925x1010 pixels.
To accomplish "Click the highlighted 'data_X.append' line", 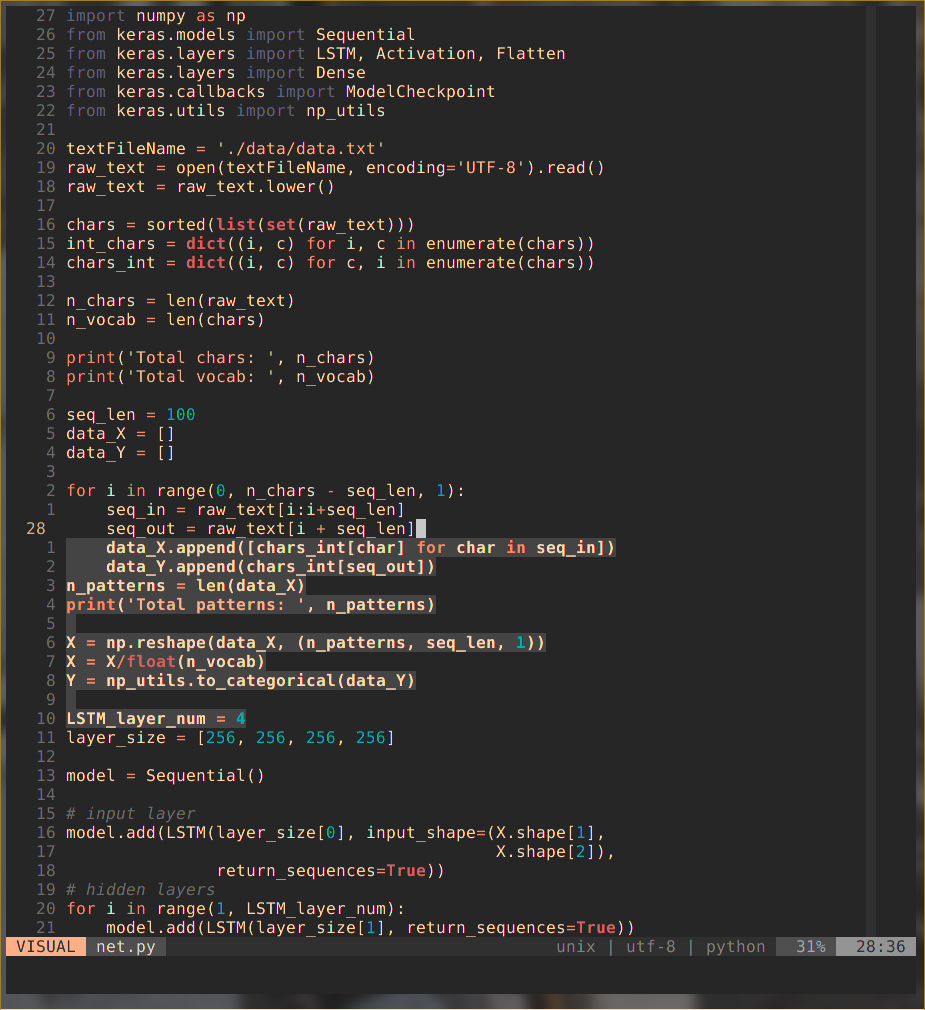I will [361, 548].
